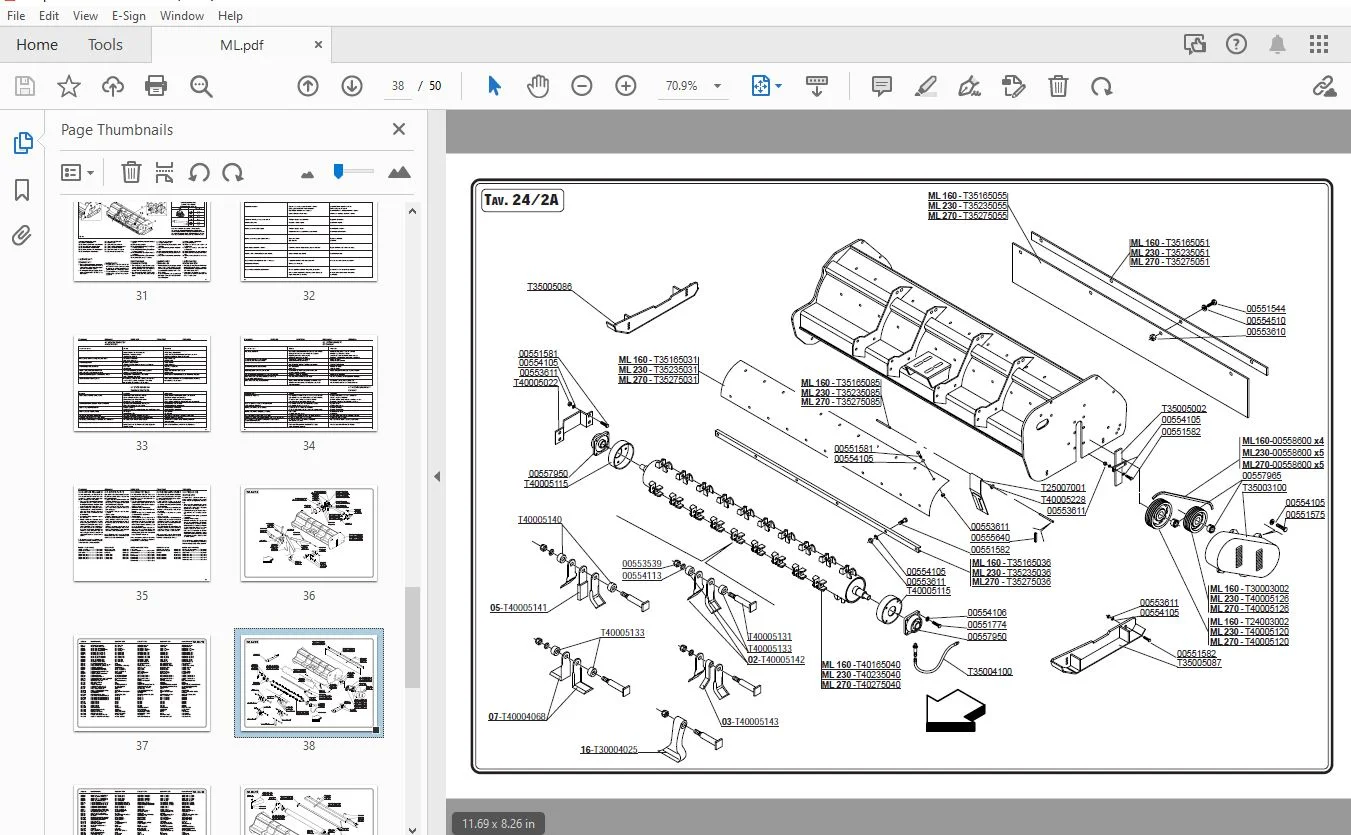Upload the file to cloud
Viewport: 1351px width, 835px height.
(113, 86)
